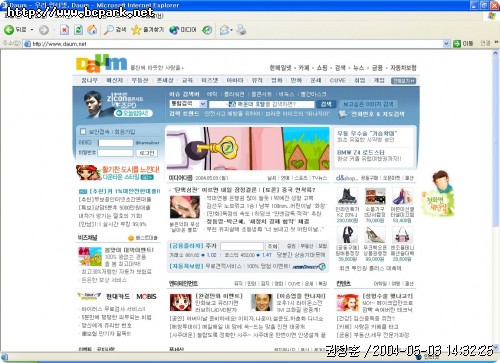500x363 pixels.
Task: Click the Stop loading icon
Action: point(64,30)
